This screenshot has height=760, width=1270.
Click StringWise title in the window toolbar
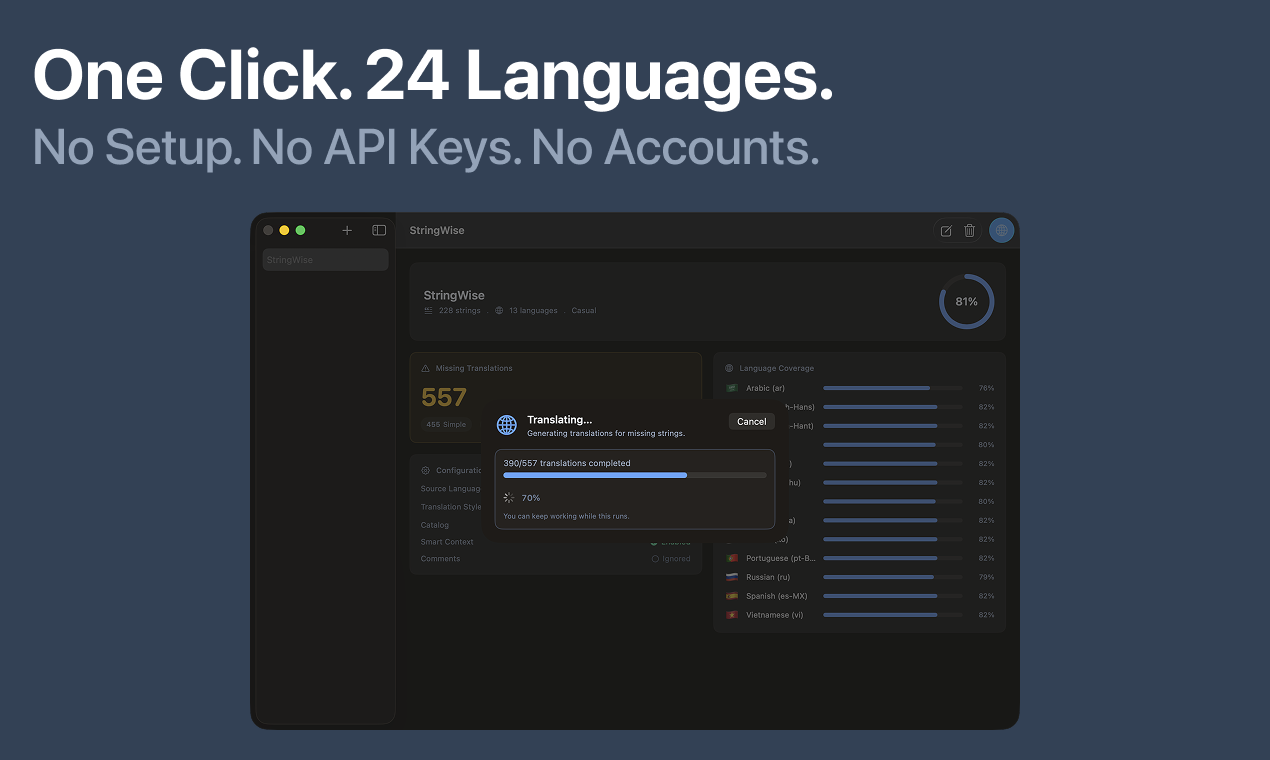point(437,231)
